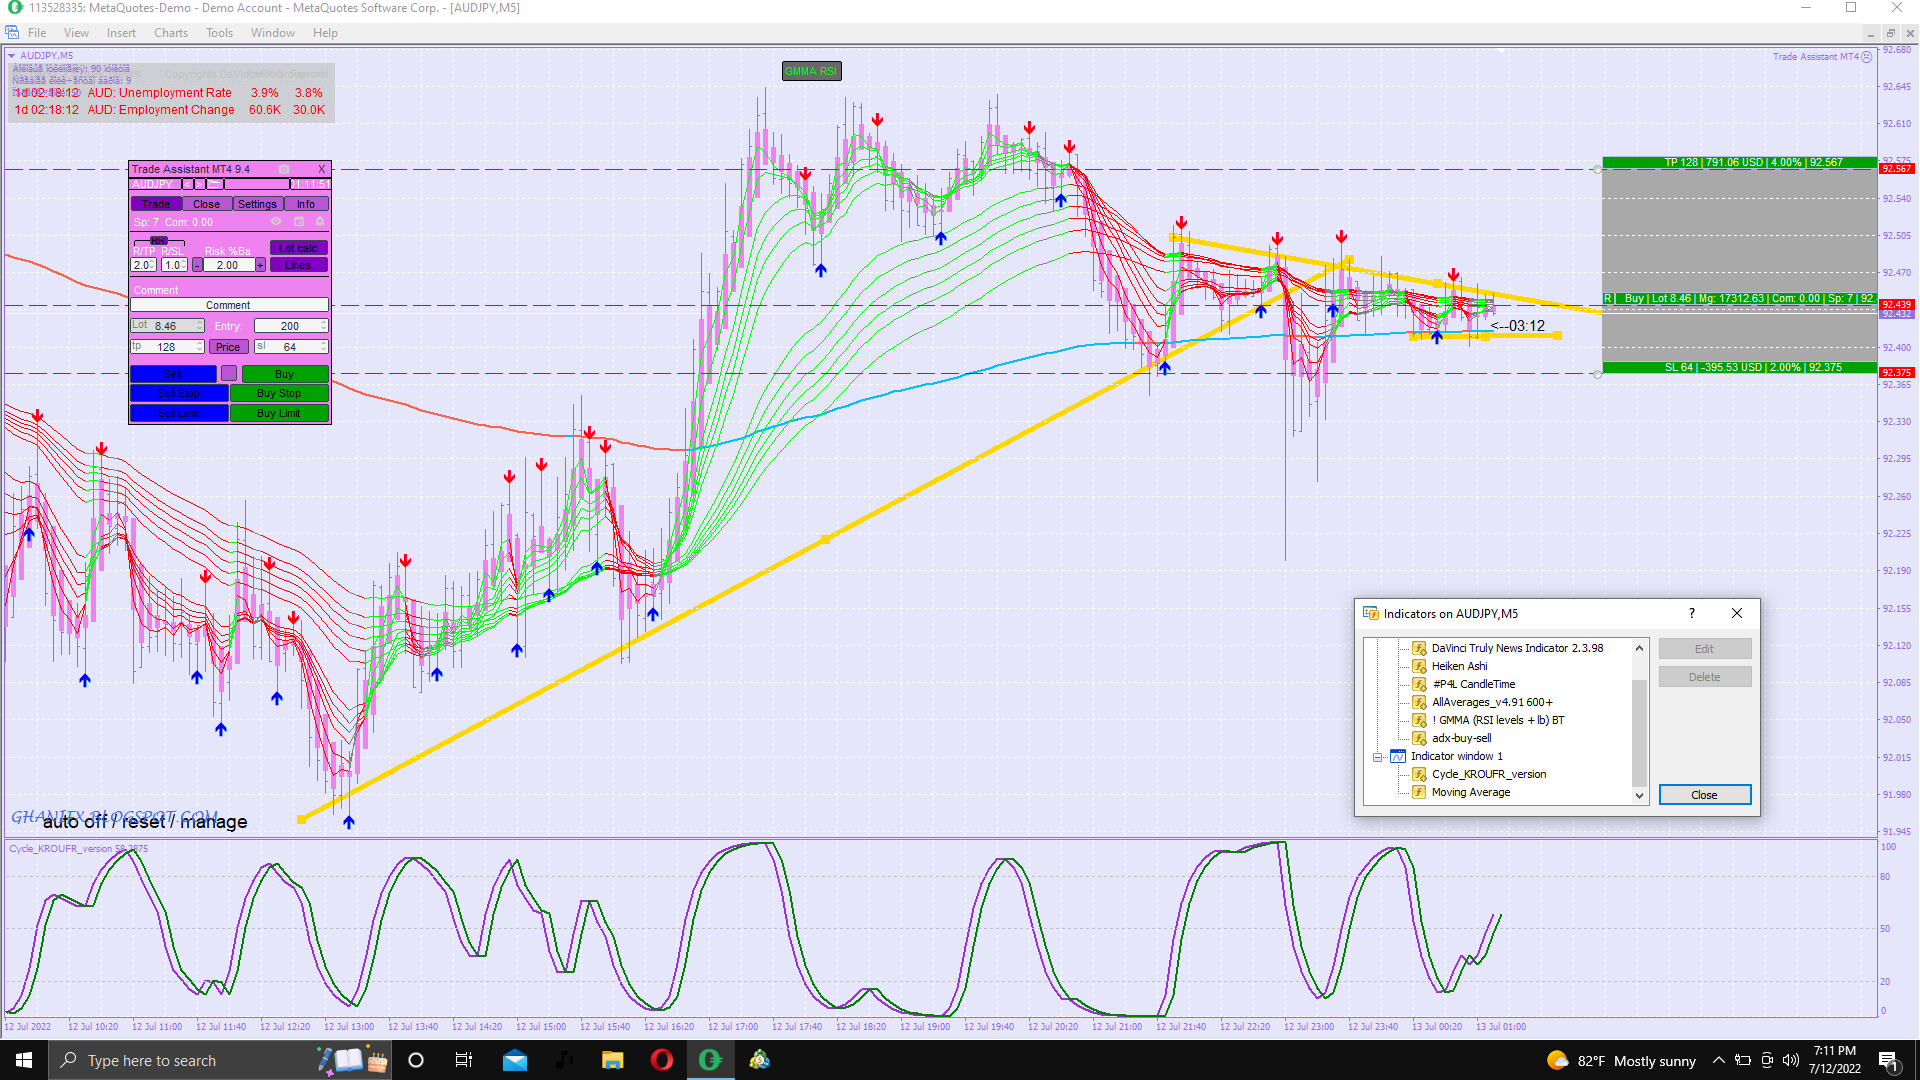Click the help question mark in Indicators dialog
The image size is (1920, 1080).
click(x=1691, y=613)
